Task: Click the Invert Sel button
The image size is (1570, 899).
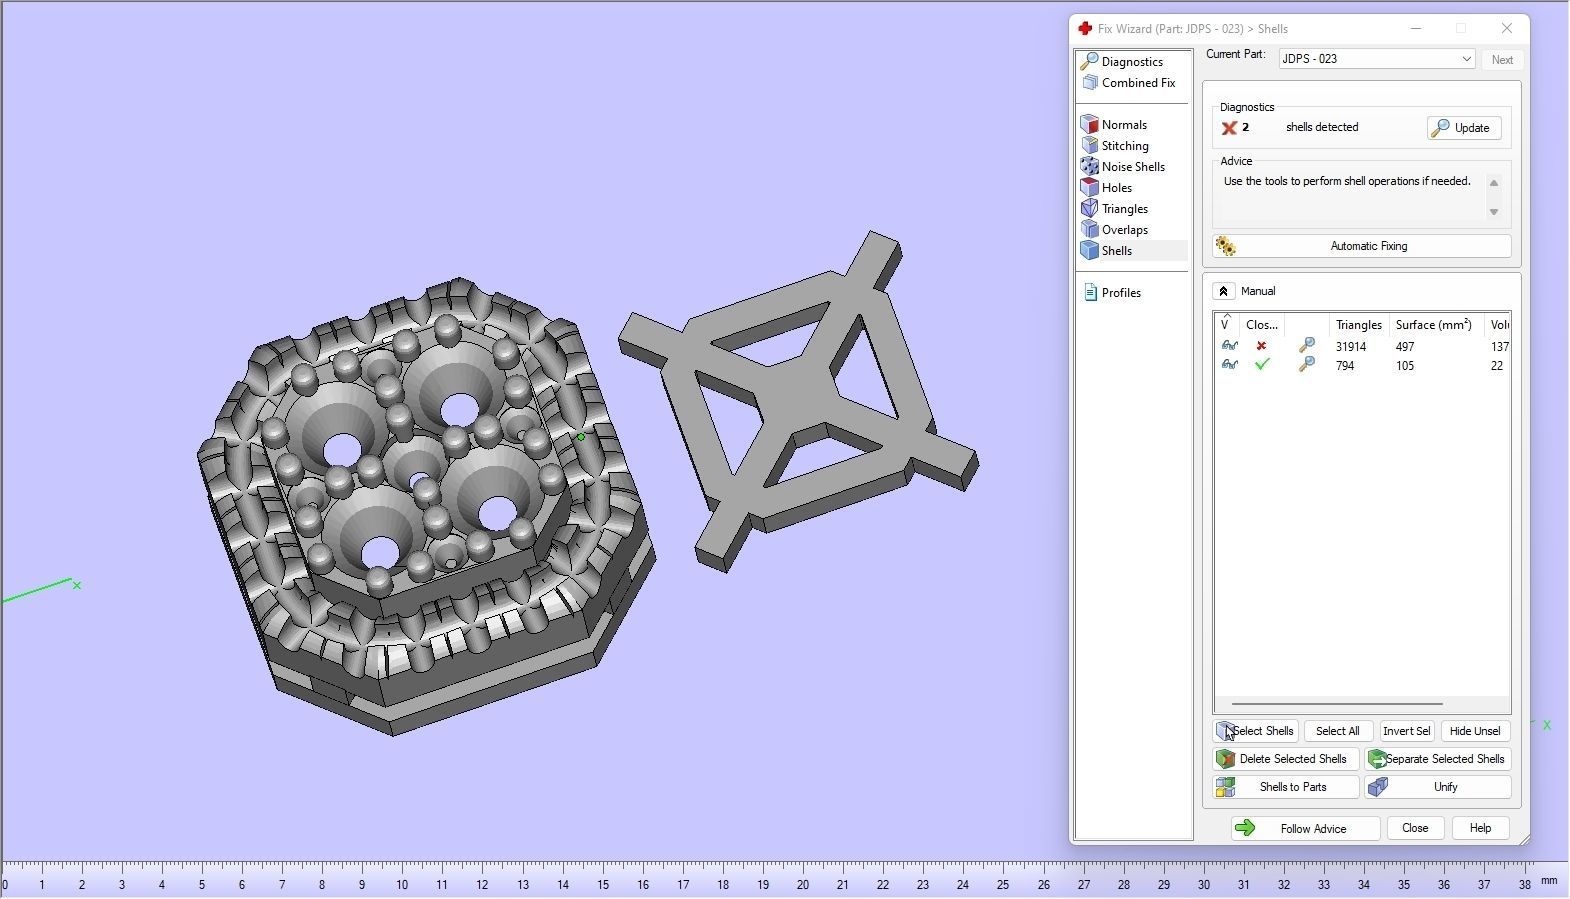Action: click(x=1406, y=731)
